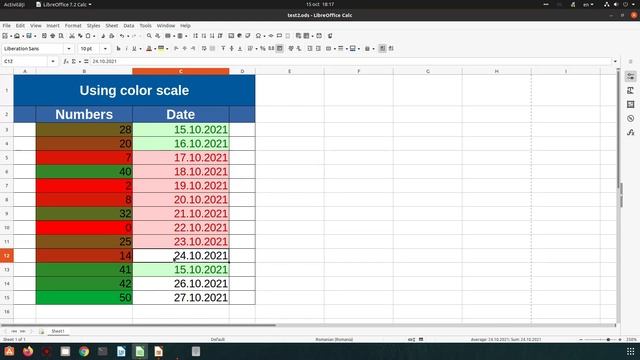The width and height of the screenshot is (640, 360).
Task: Open the Format menu
Action: pyautogui.click(x=73, y=25)
